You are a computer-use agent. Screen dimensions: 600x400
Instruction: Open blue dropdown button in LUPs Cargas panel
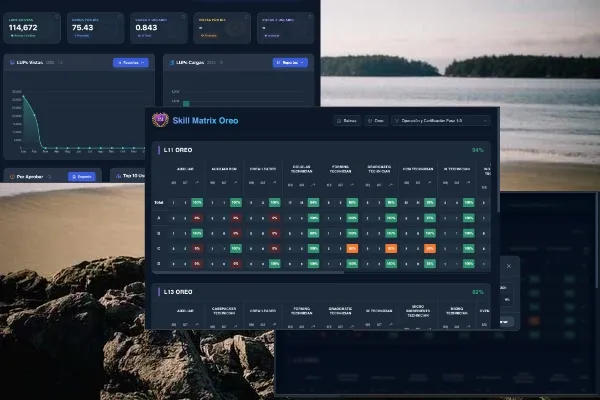pos(290,62)
